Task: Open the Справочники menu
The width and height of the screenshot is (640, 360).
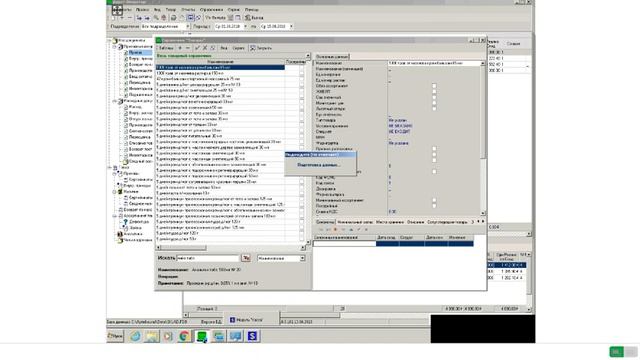Action: pos(211,9)
